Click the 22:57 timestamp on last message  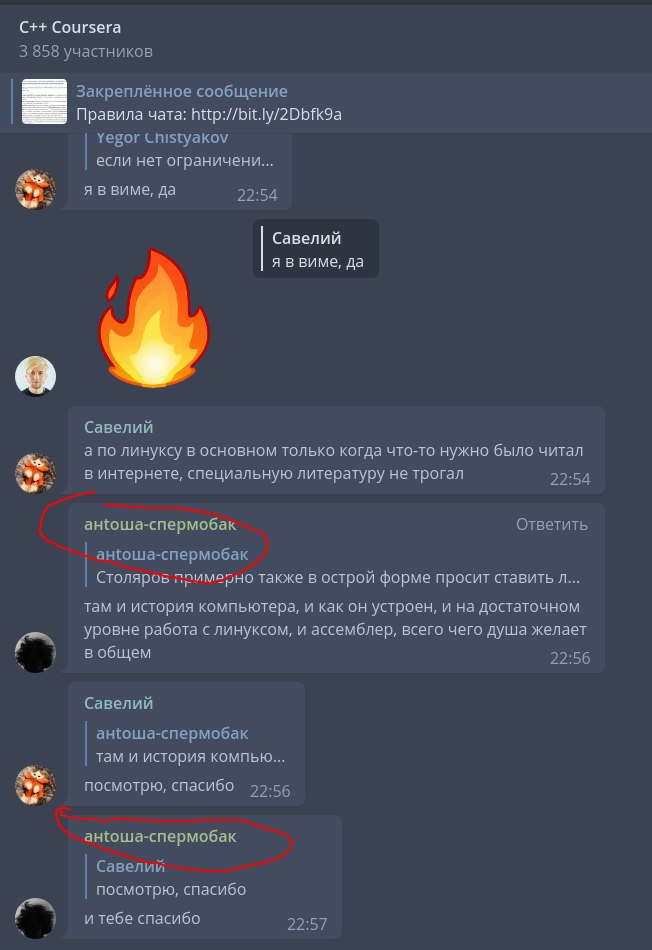[x=307, y=925]
